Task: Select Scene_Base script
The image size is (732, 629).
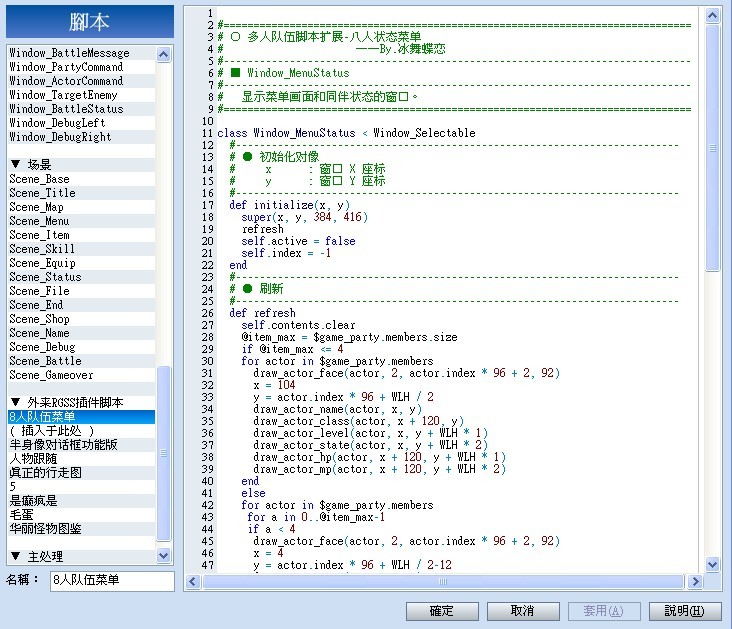Action: 81,179
